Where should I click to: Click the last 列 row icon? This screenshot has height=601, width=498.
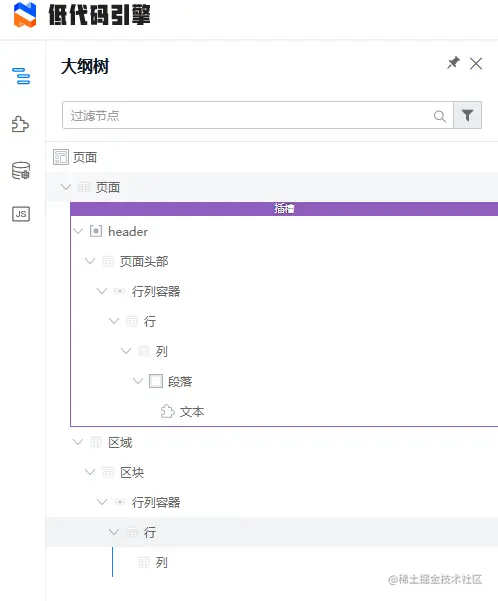coord(144,562)
